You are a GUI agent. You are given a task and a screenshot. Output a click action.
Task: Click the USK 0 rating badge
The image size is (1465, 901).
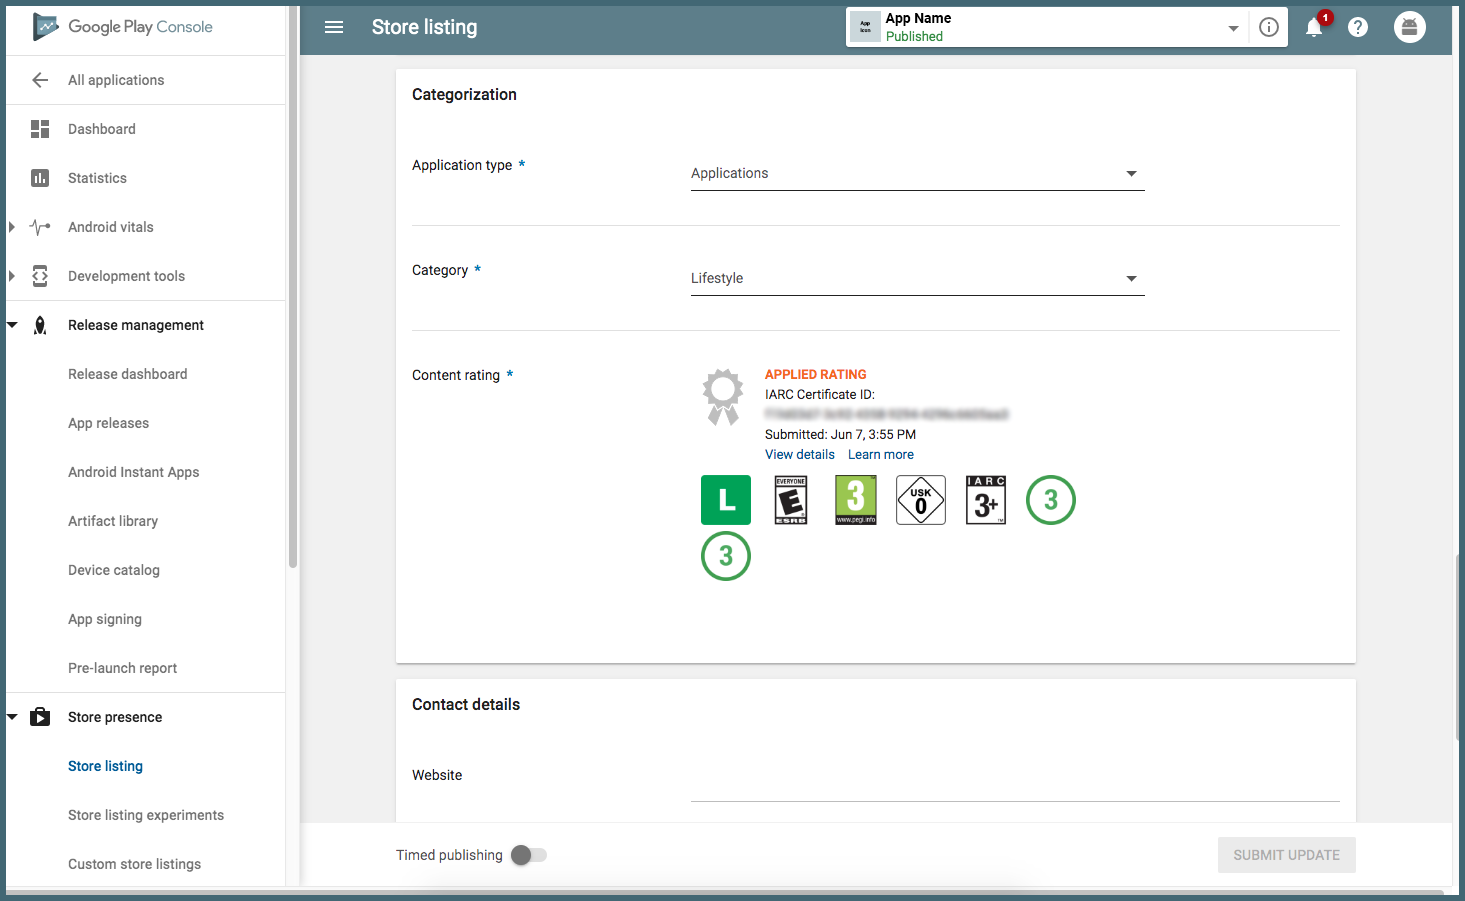(921, 500)
